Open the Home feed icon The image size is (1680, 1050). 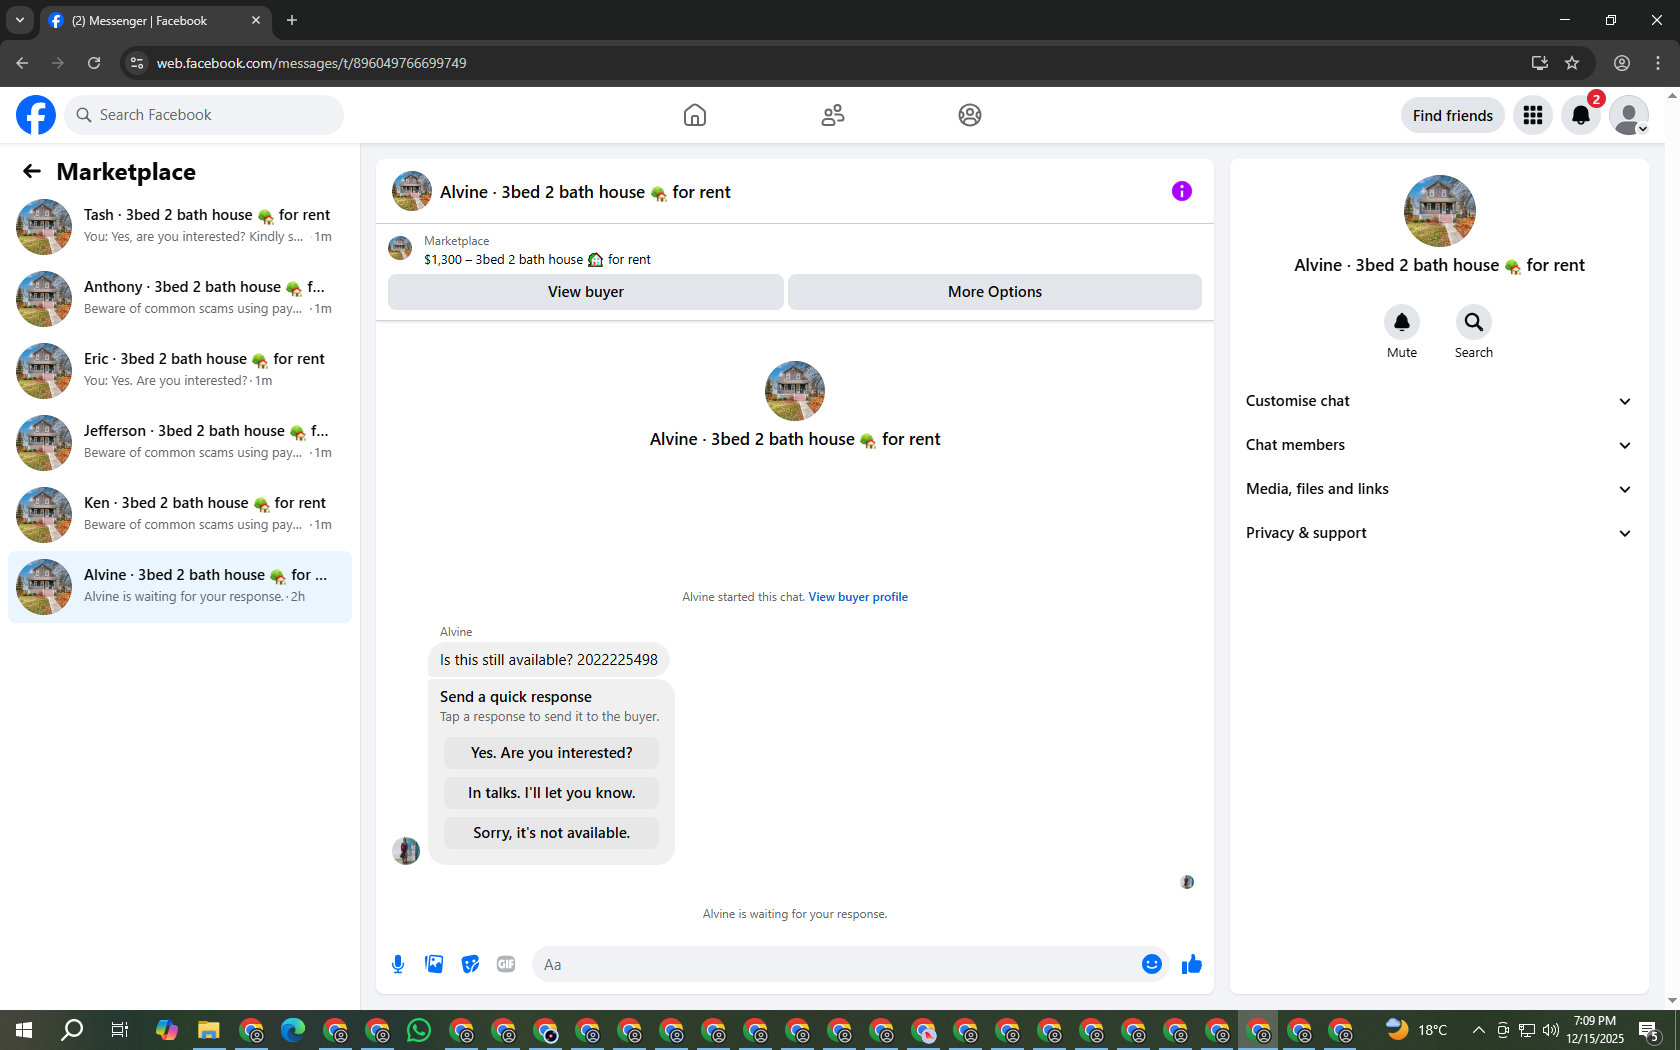pos(695,115)
